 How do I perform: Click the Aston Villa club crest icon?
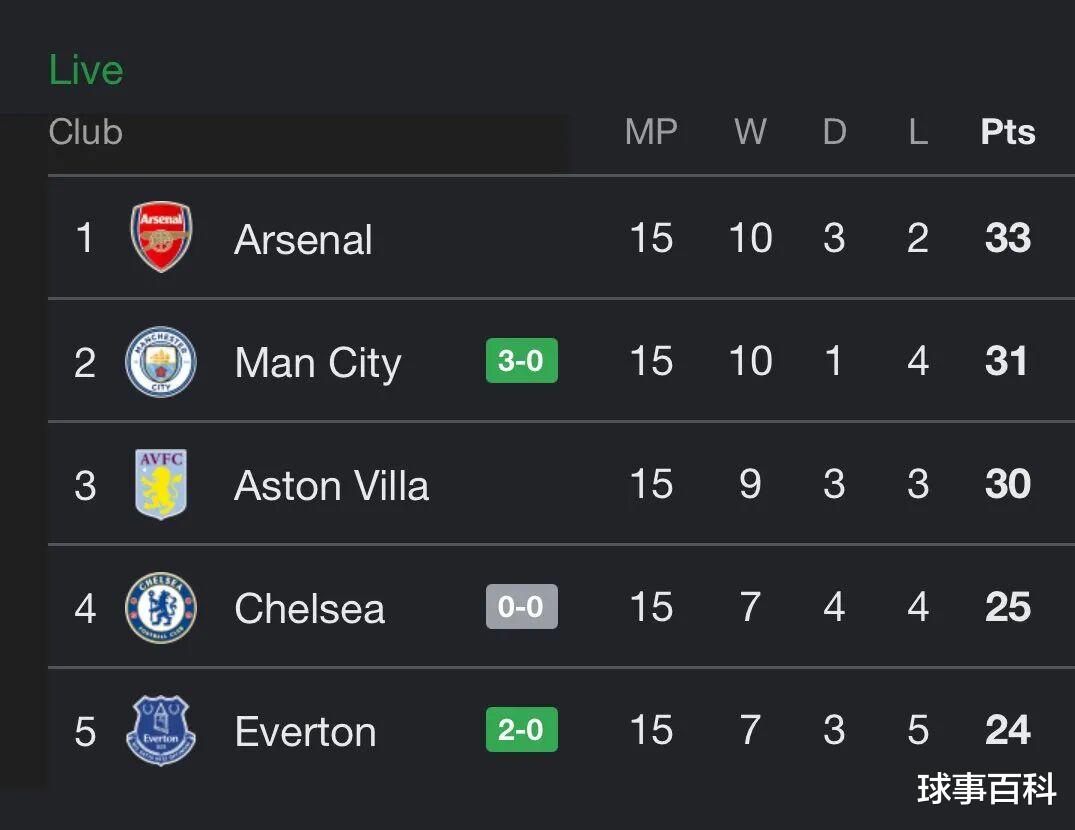pyautogui.click(x=161, y=485)
